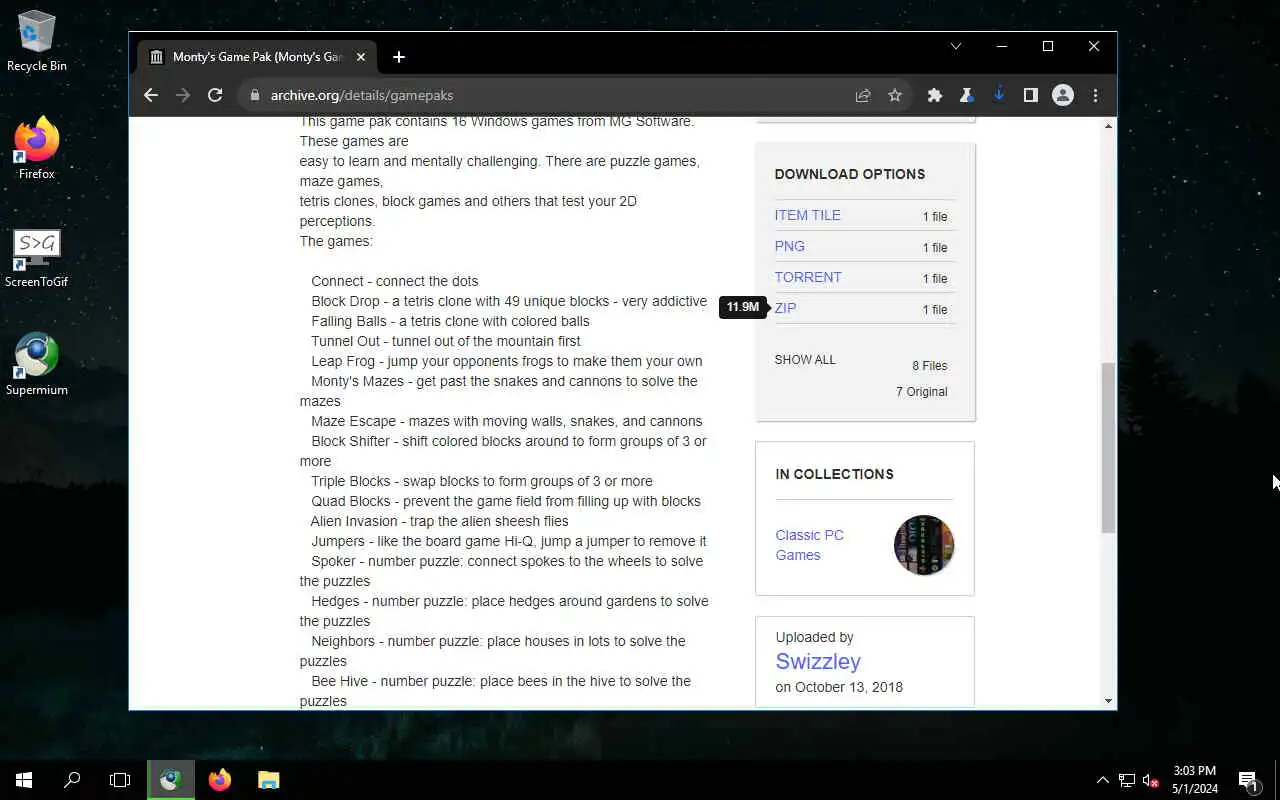
Task: Click the Firefox taskbar icon
Action: [x=220, y=780]
